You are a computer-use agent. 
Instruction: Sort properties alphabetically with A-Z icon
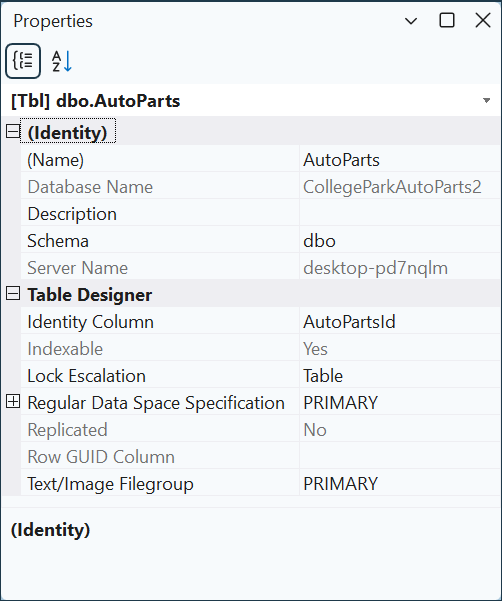click(x=62, y=61)
